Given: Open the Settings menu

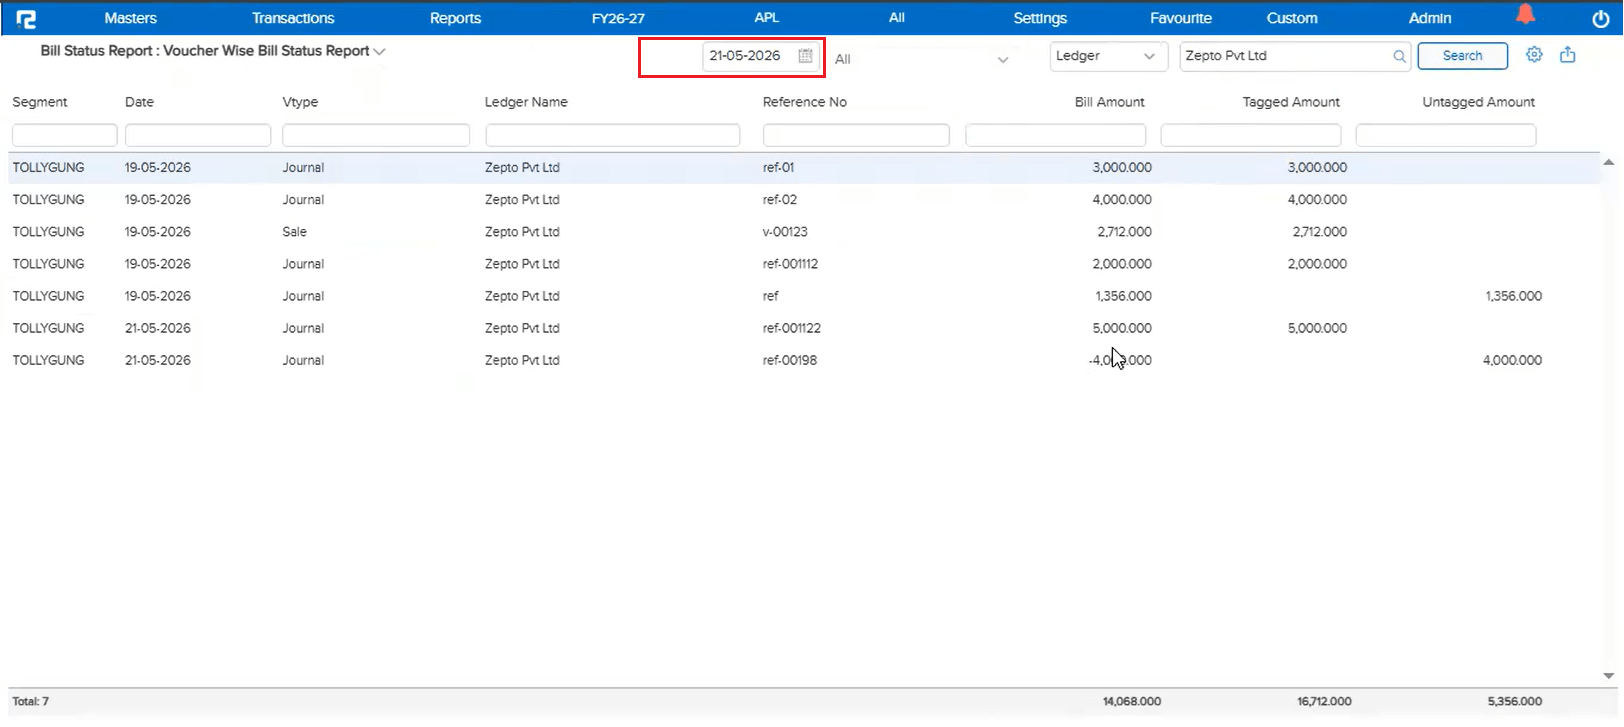Looking at the screenshot, I should pos(1040,18).
